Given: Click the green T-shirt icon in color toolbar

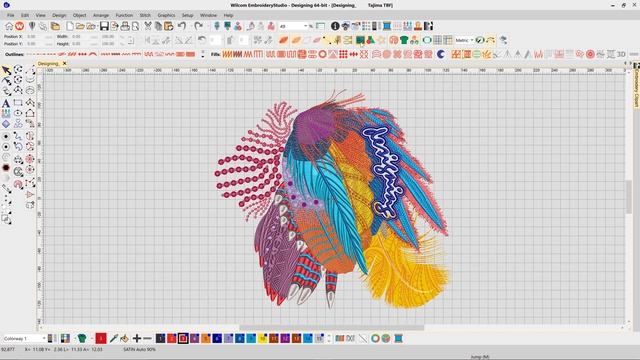Looking at the screenshot, I should click(x=82, y=338).
